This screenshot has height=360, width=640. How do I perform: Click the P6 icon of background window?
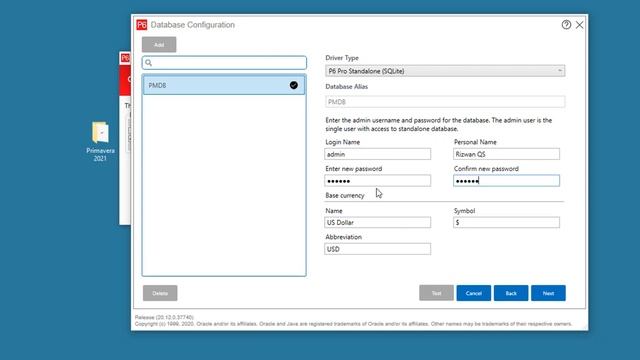tap(125, 58)
